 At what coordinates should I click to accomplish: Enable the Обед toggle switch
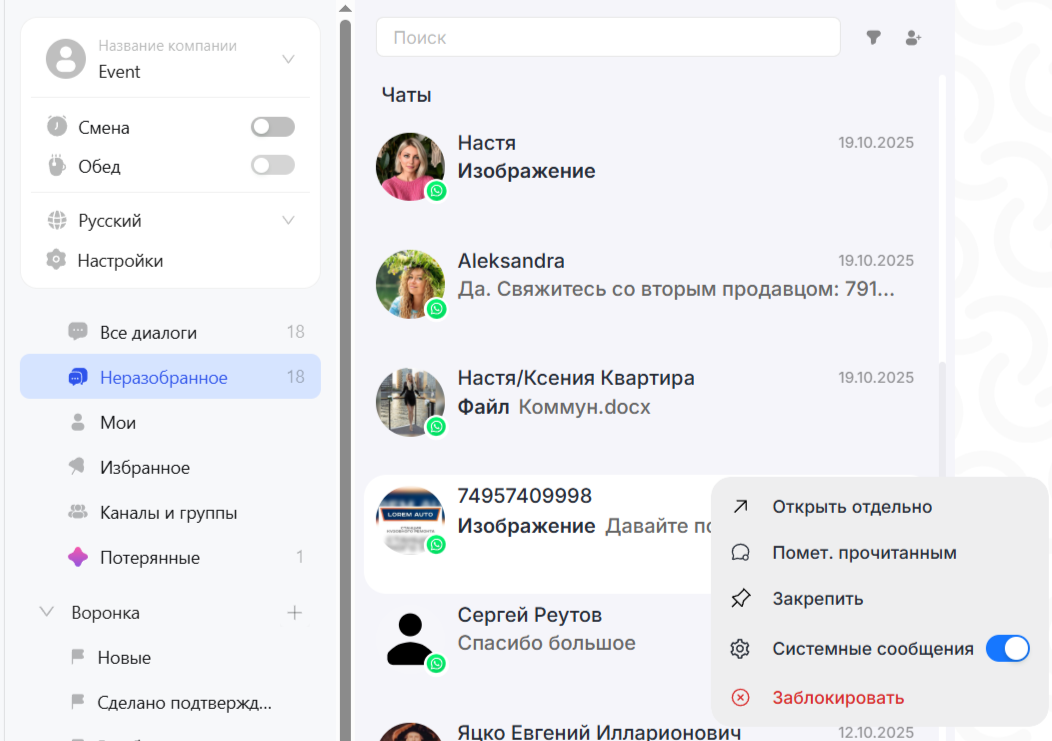272,166
